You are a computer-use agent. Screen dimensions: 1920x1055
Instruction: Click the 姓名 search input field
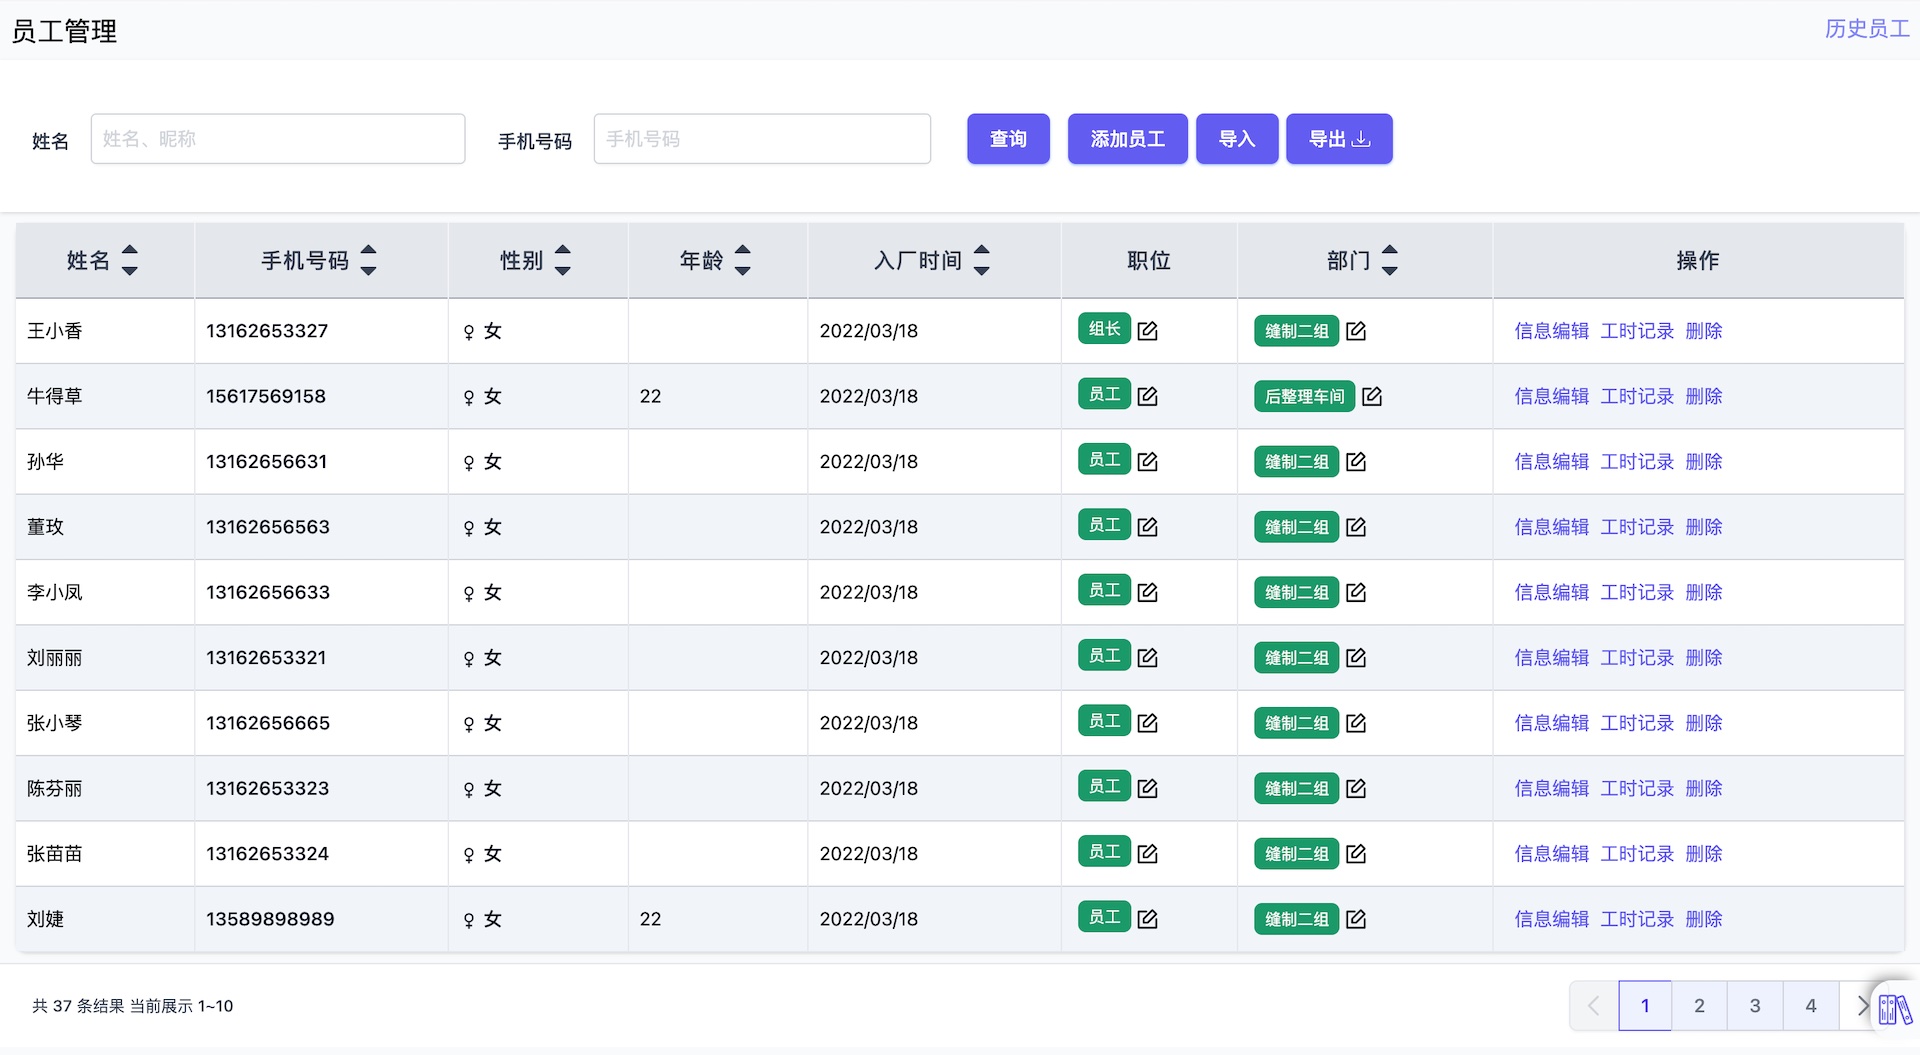click(x=278, y=139)
